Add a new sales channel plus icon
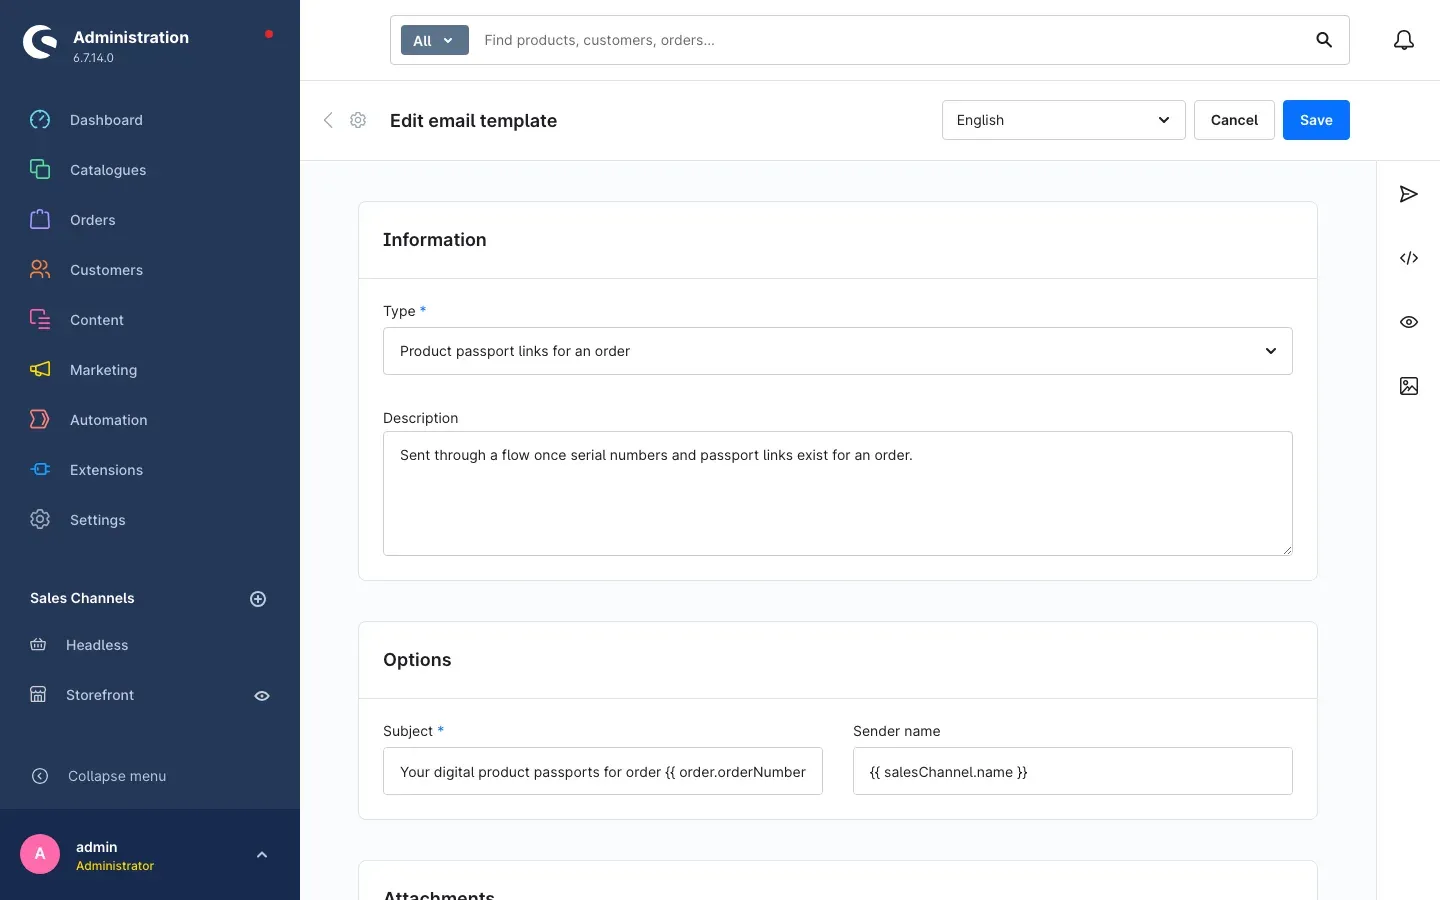The image size is (1440, 900). (258, 599)
